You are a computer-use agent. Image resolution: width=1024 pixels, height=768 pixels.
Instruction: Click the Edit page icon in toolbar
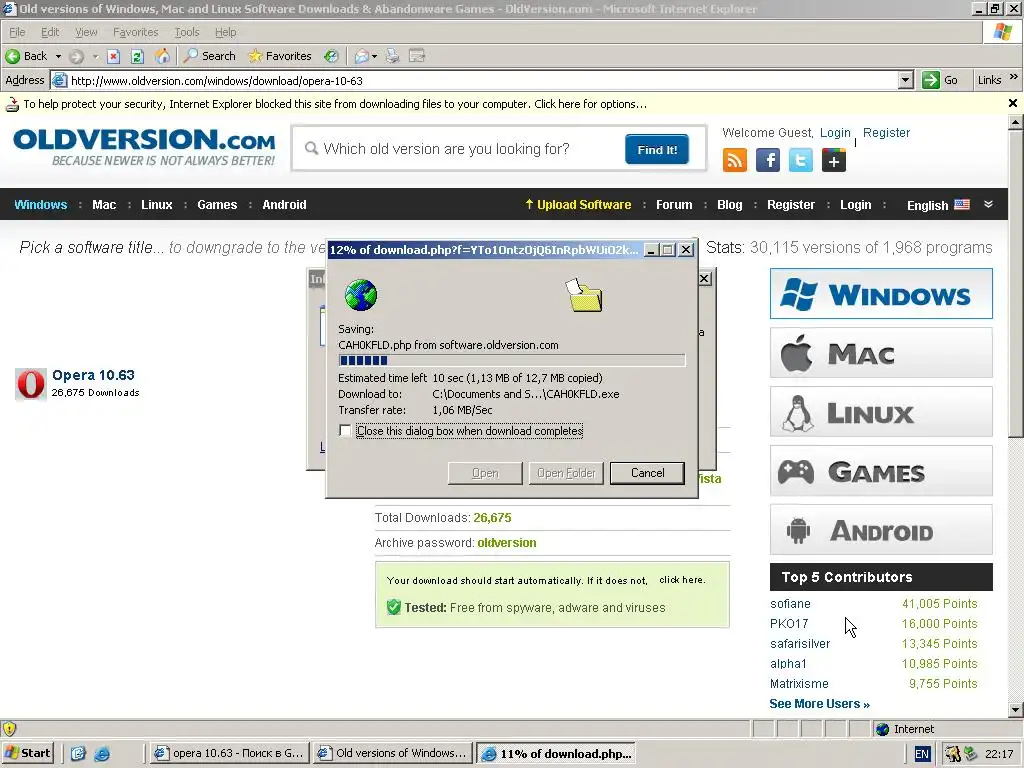(417, 56)
